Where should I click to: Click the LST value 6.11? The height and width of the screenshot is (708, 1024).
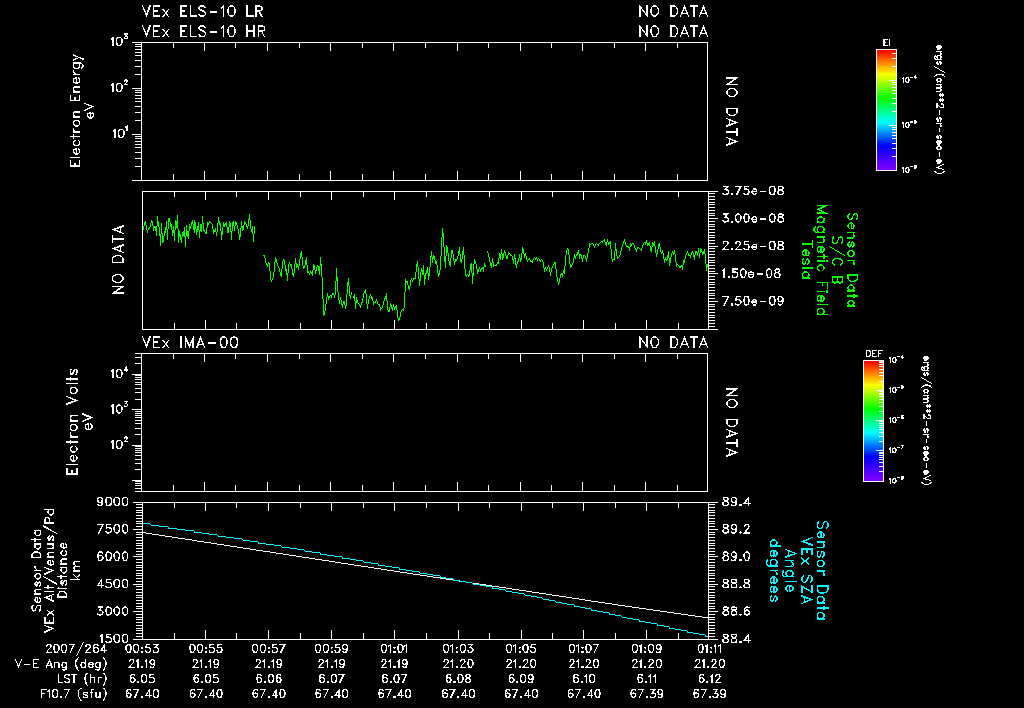click(647, 679)
